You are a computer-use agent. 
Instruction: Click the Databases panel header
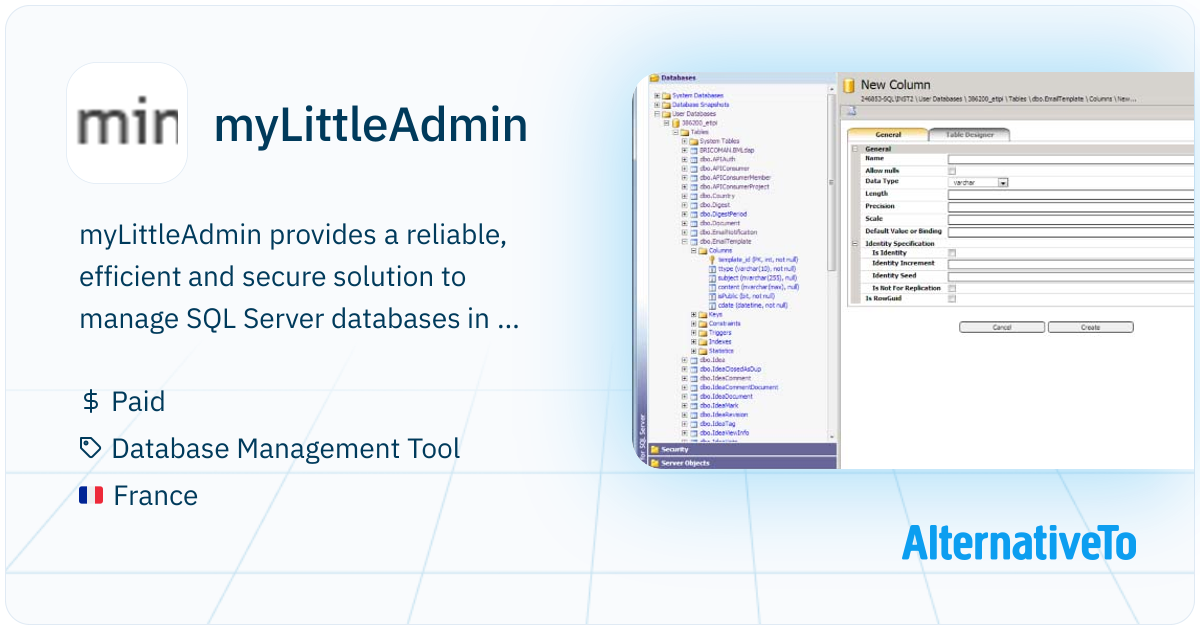[743, 77]
